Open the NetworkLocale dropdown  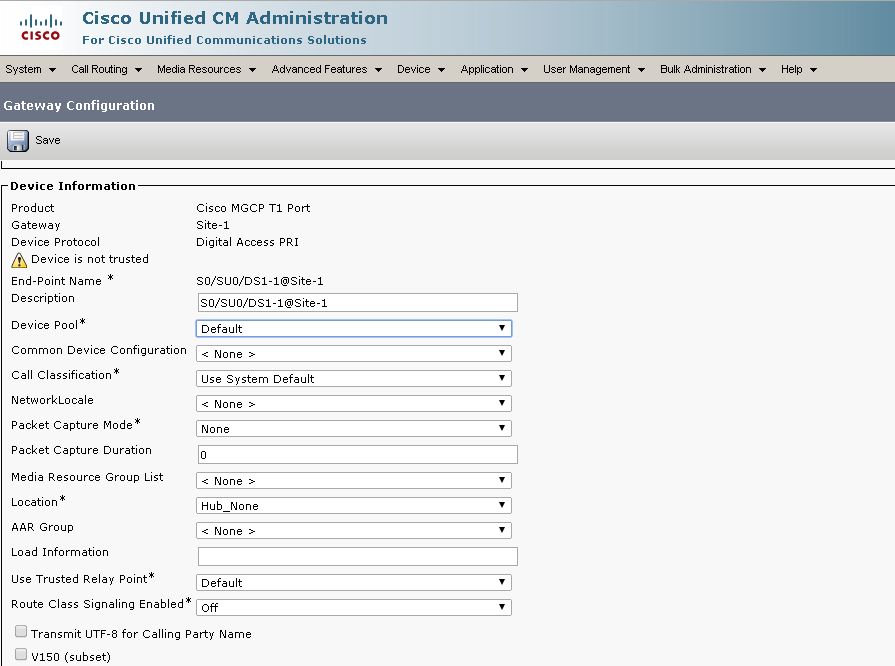[x=353, y=404]
